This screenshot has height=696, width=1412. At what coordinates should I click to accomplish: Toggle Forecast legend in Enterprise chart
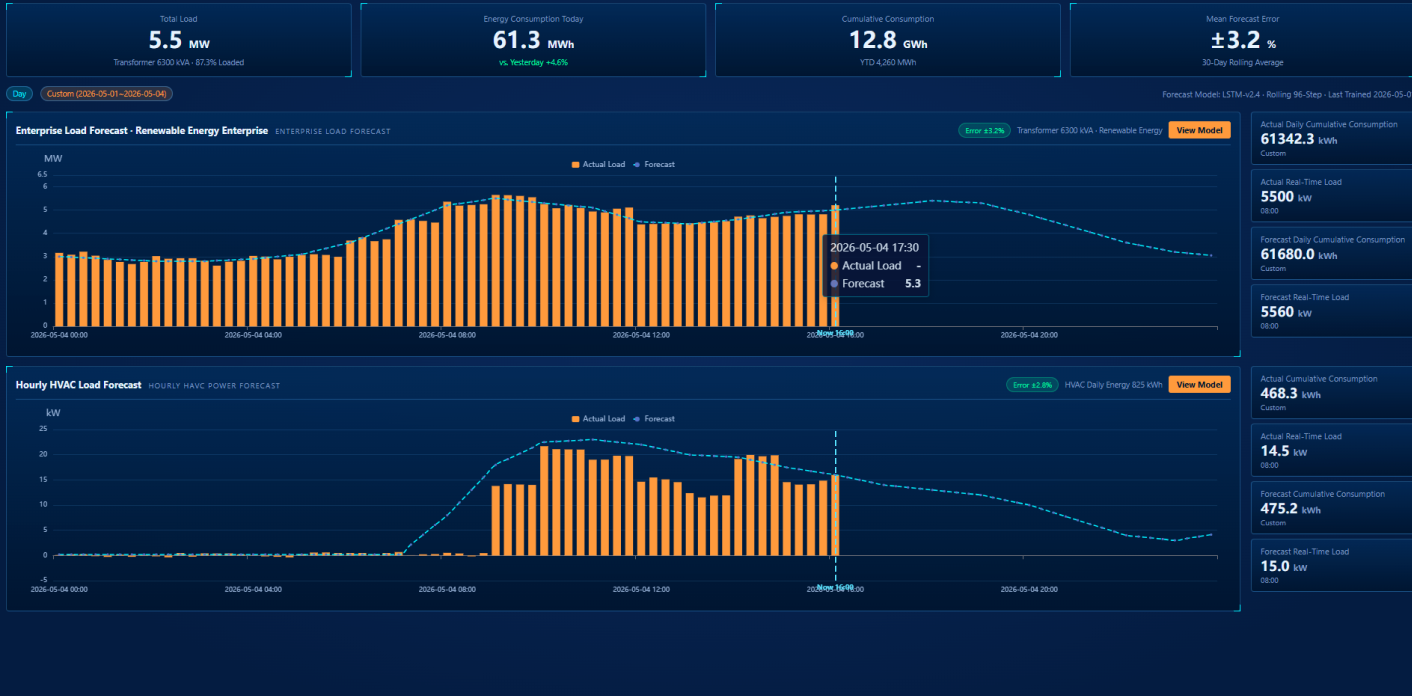pos(654,164)
